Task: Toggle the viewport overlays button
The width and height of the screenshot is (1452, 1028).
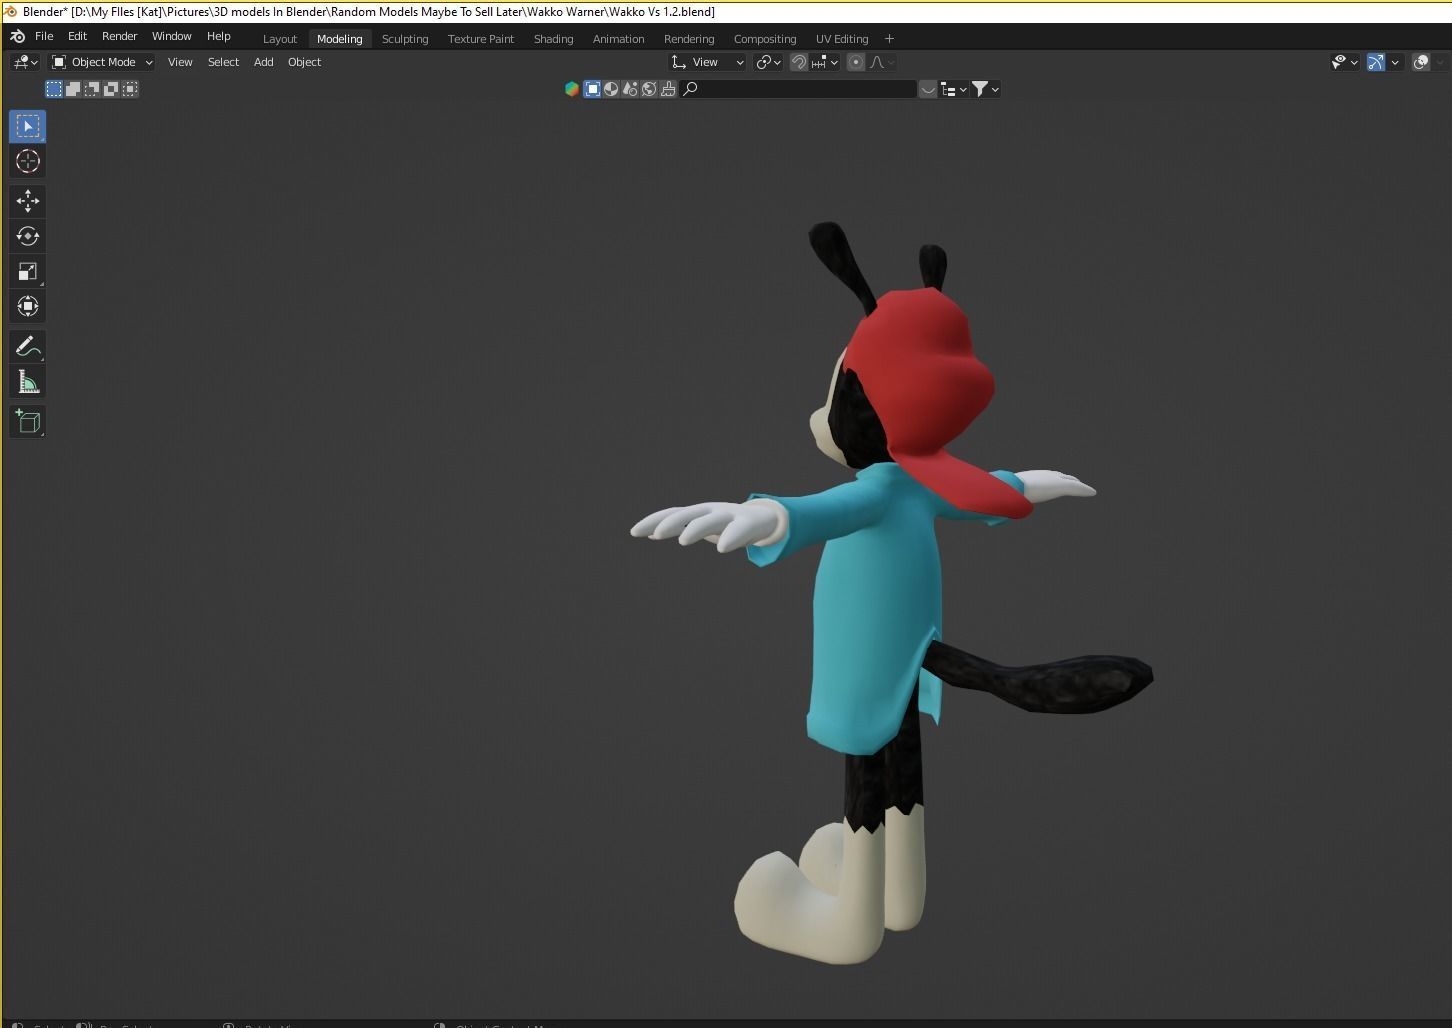Action: coord(1421,62)
